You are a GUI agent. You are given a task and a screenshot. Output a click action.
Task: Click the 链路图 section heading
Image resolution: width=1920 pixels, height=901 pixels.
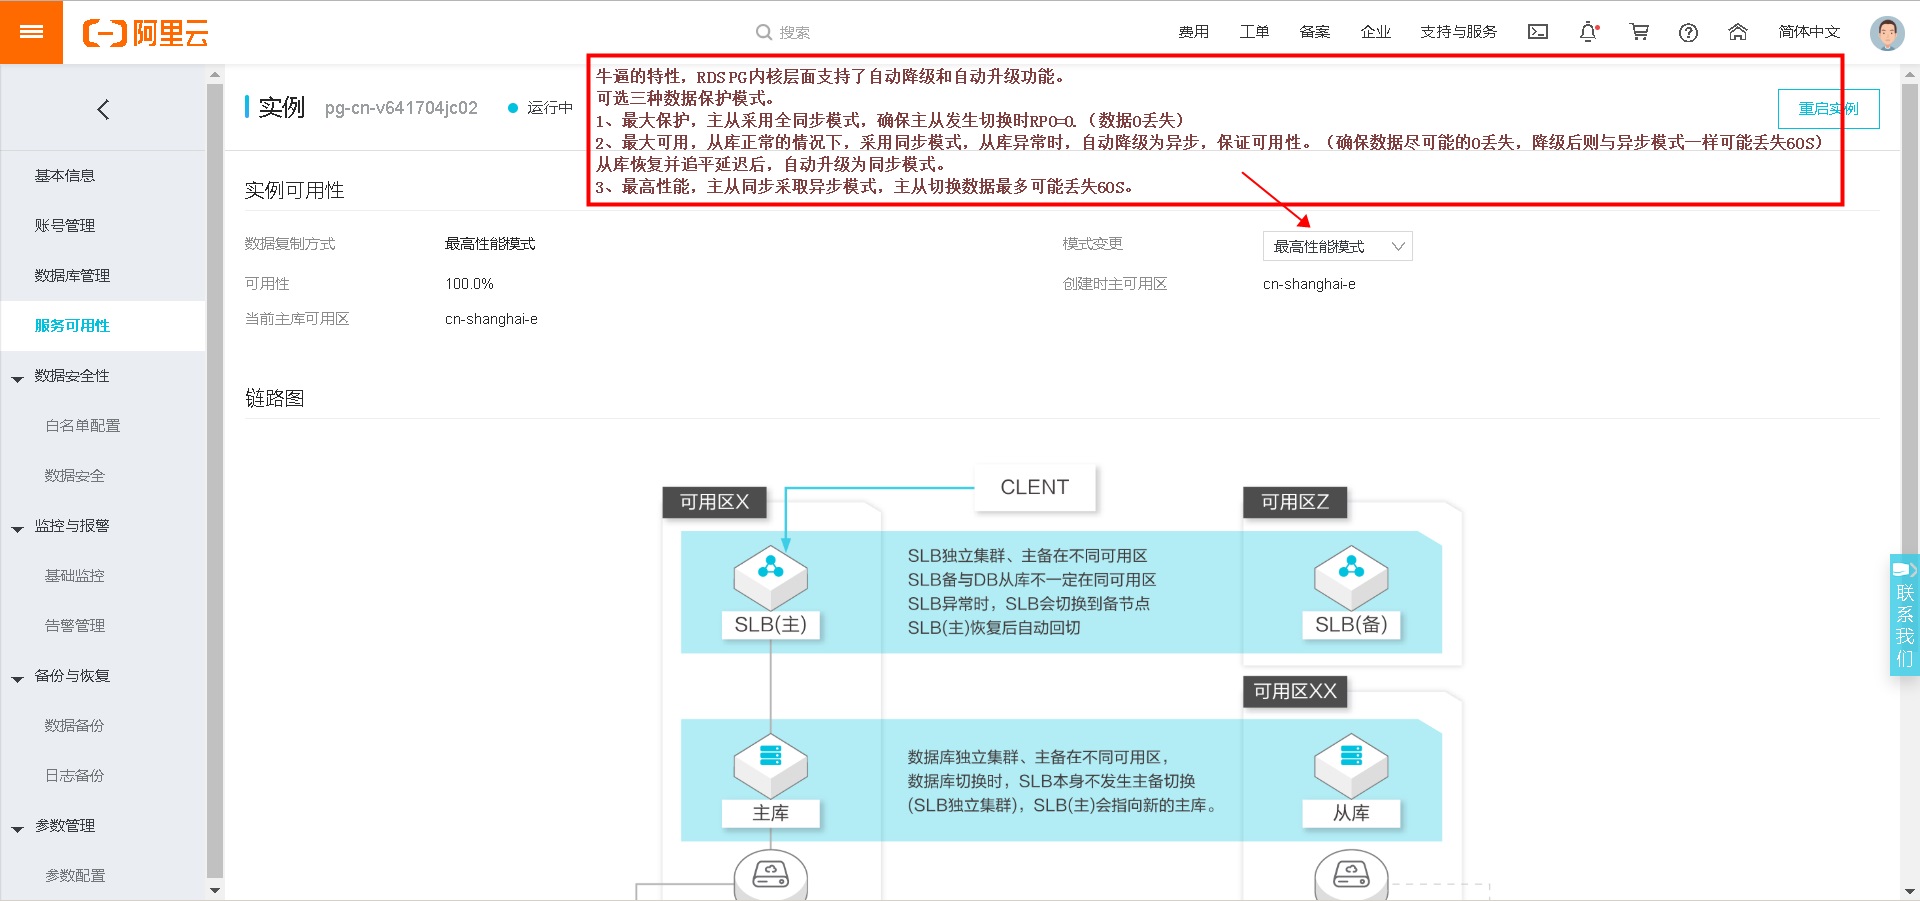click(x=275, y=398)
